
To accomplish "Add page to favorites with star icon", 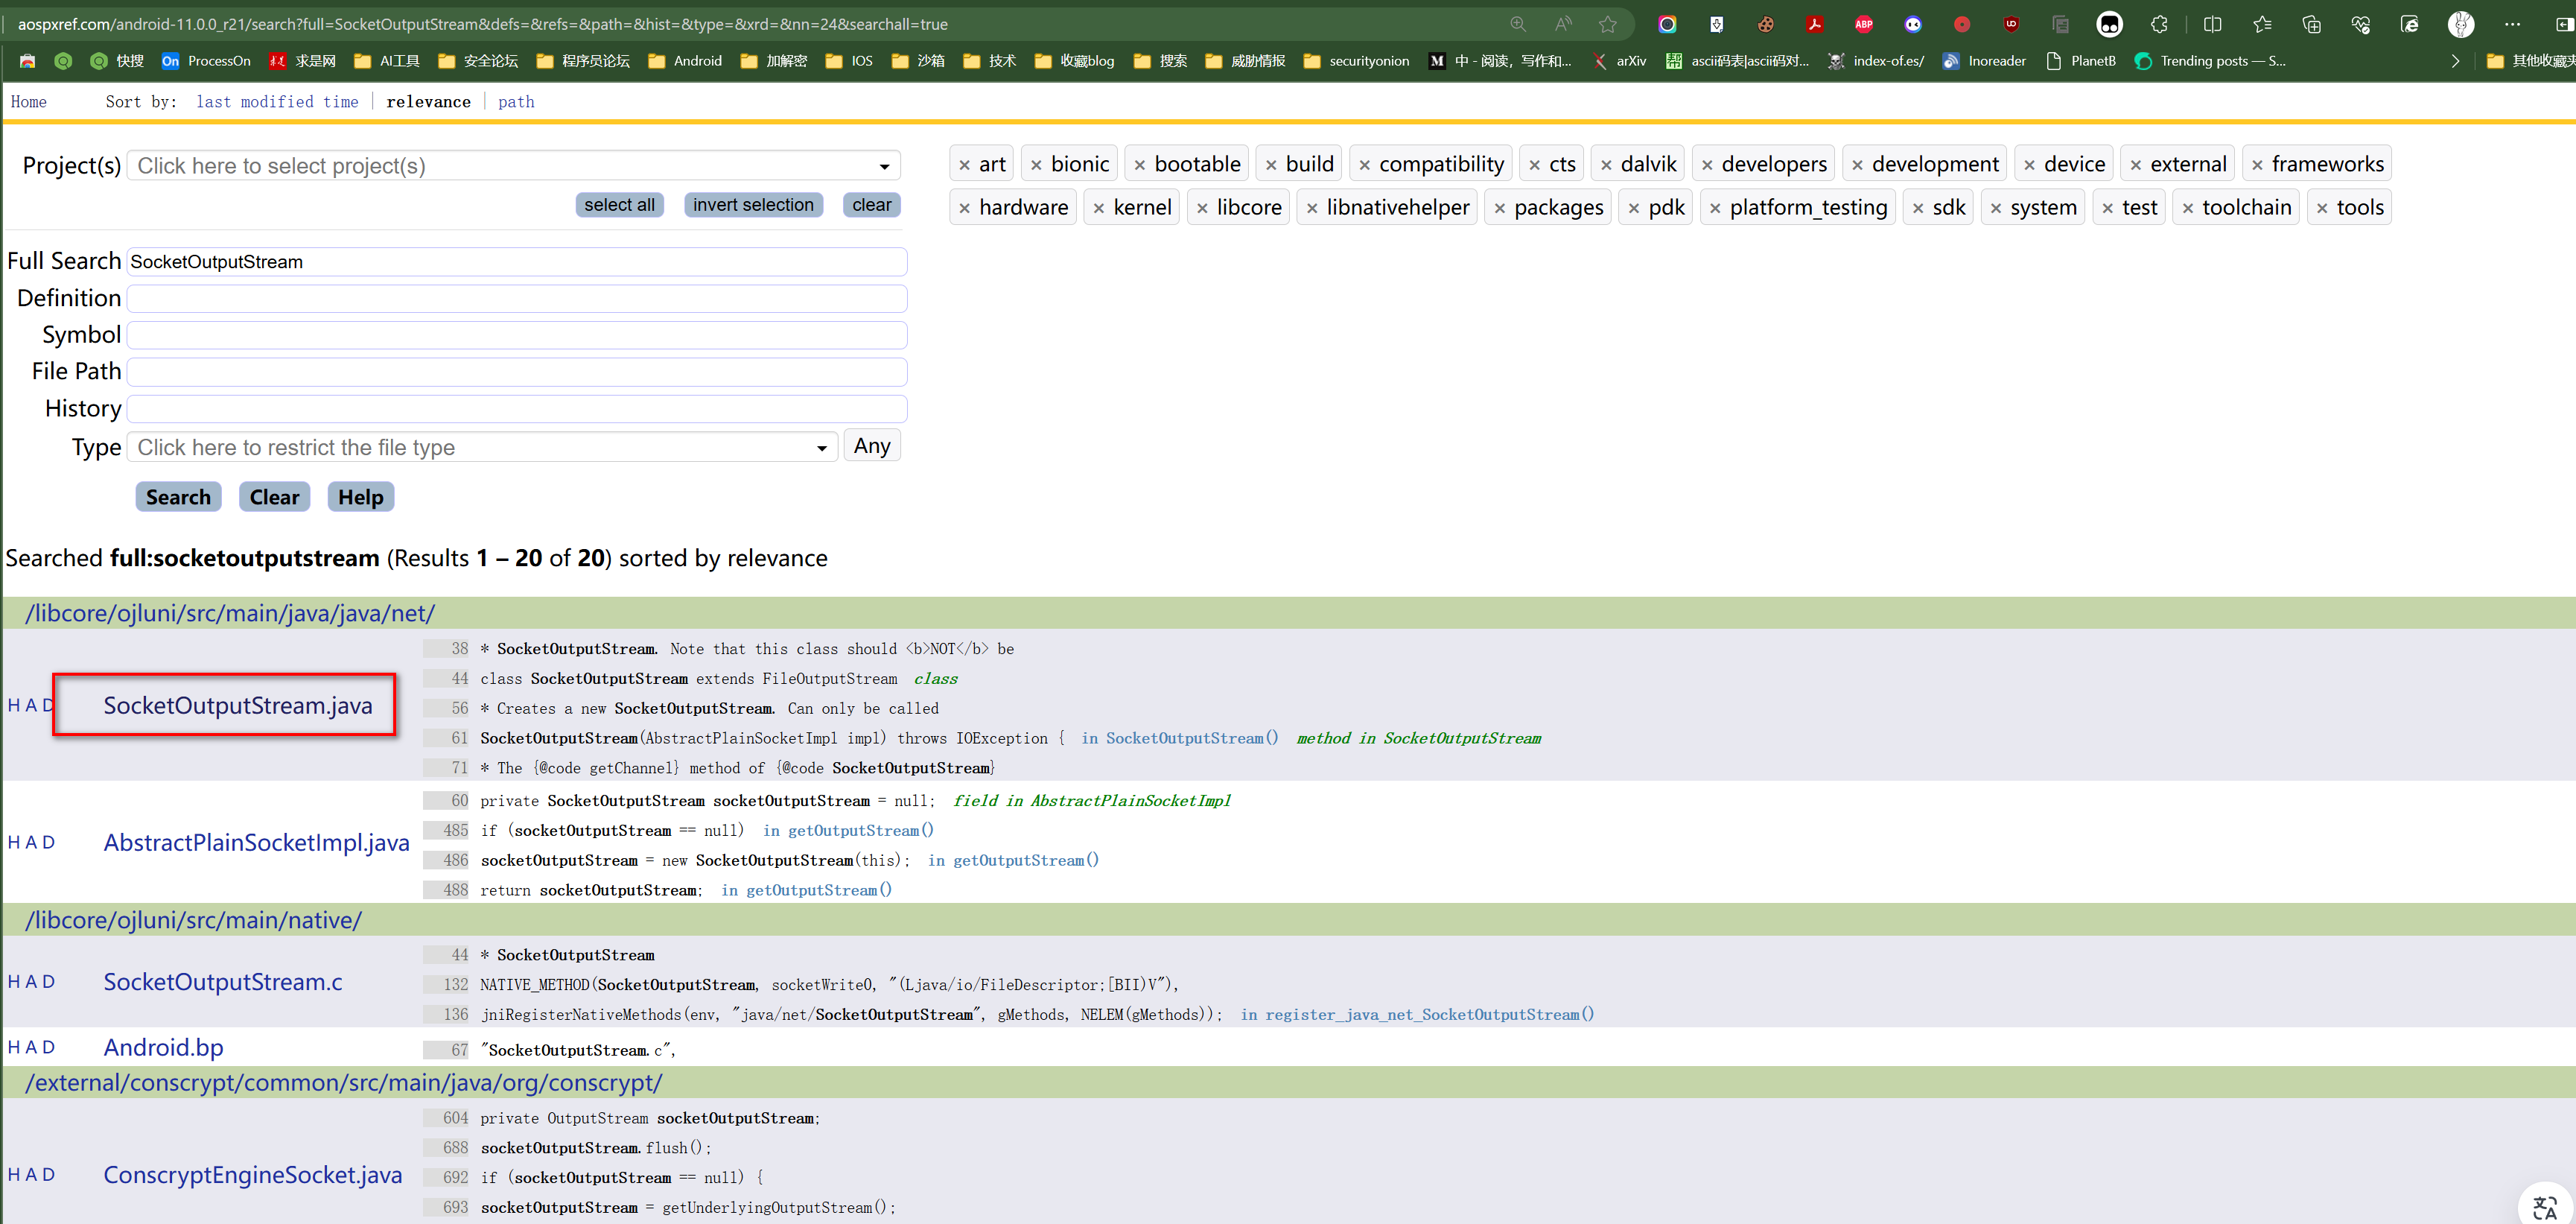I will [1608, 24].
